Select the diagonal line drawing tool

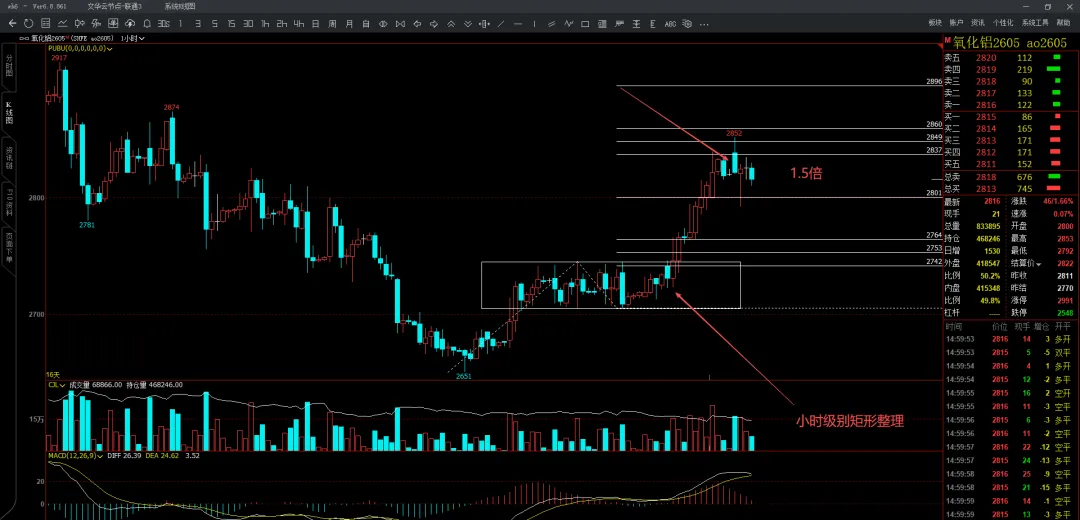(501, 23)
